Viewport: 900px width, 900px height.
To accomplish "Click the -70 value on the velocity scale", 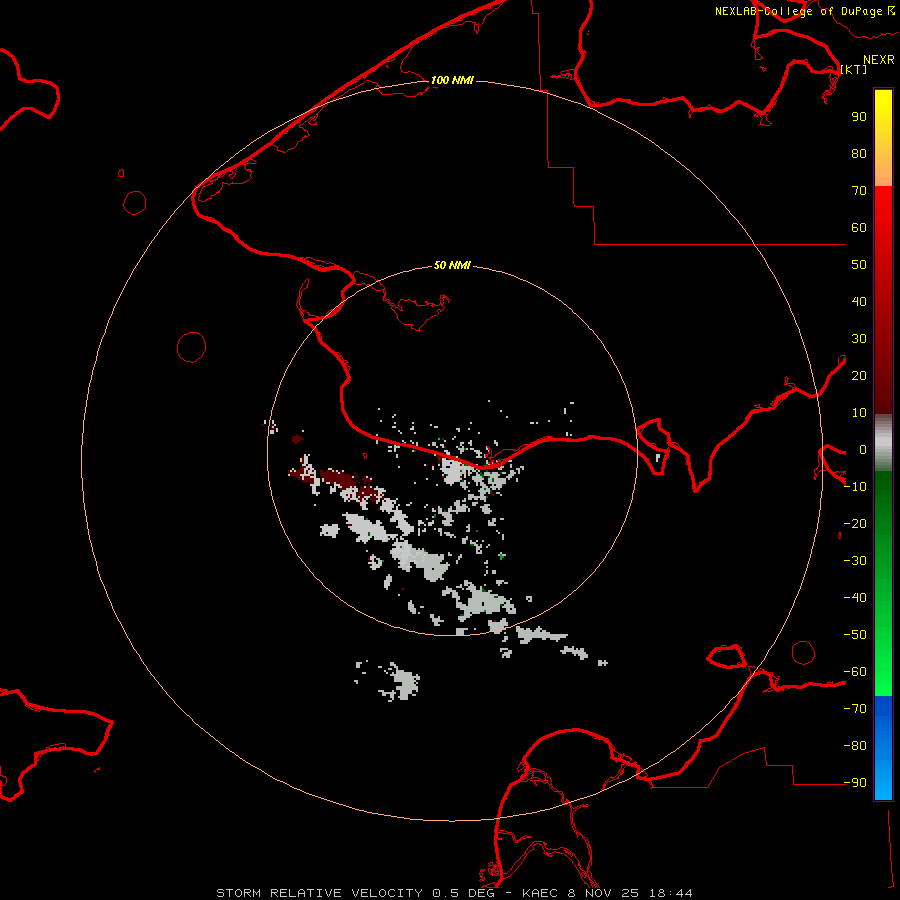I will click(855, 708).
